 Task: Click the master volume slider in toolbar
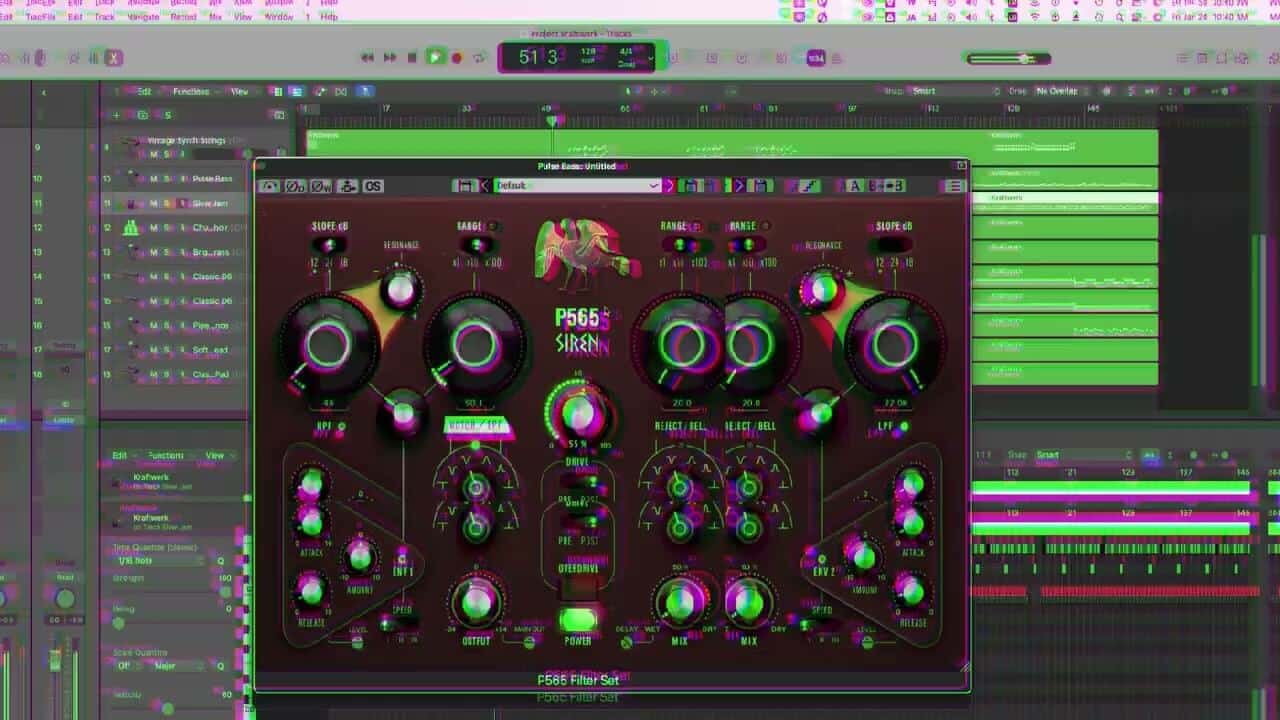[x=1007, y=59]
